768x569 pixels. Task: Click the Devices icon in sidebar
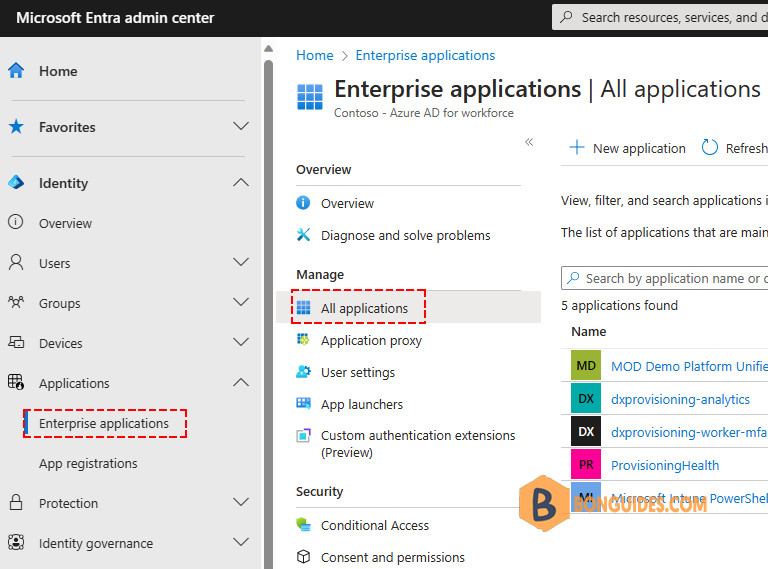point(16,342)
